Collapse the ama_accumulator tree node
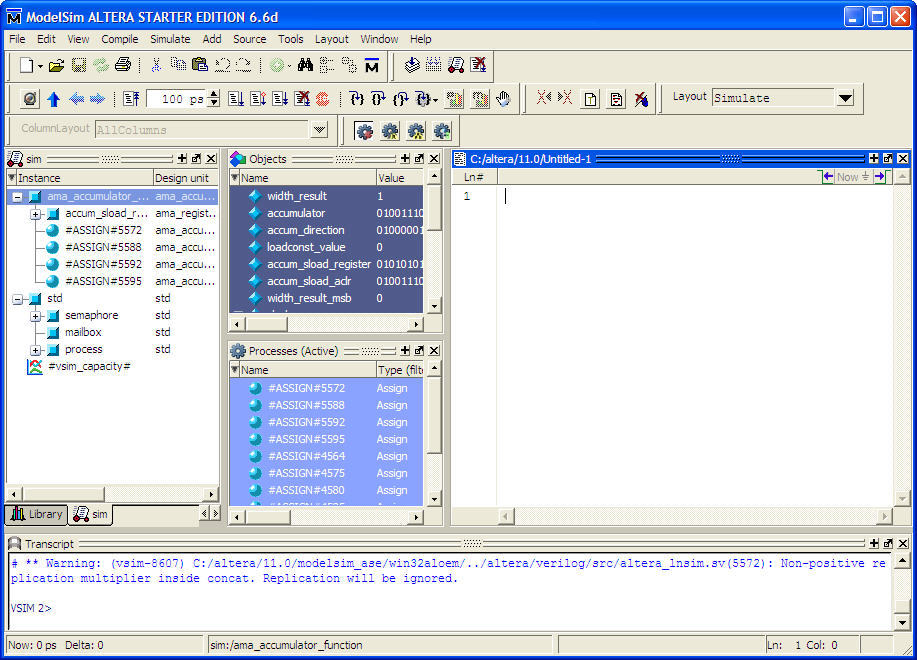The height and width of the screenshot is (660, 917). click(x=17, y=197)
